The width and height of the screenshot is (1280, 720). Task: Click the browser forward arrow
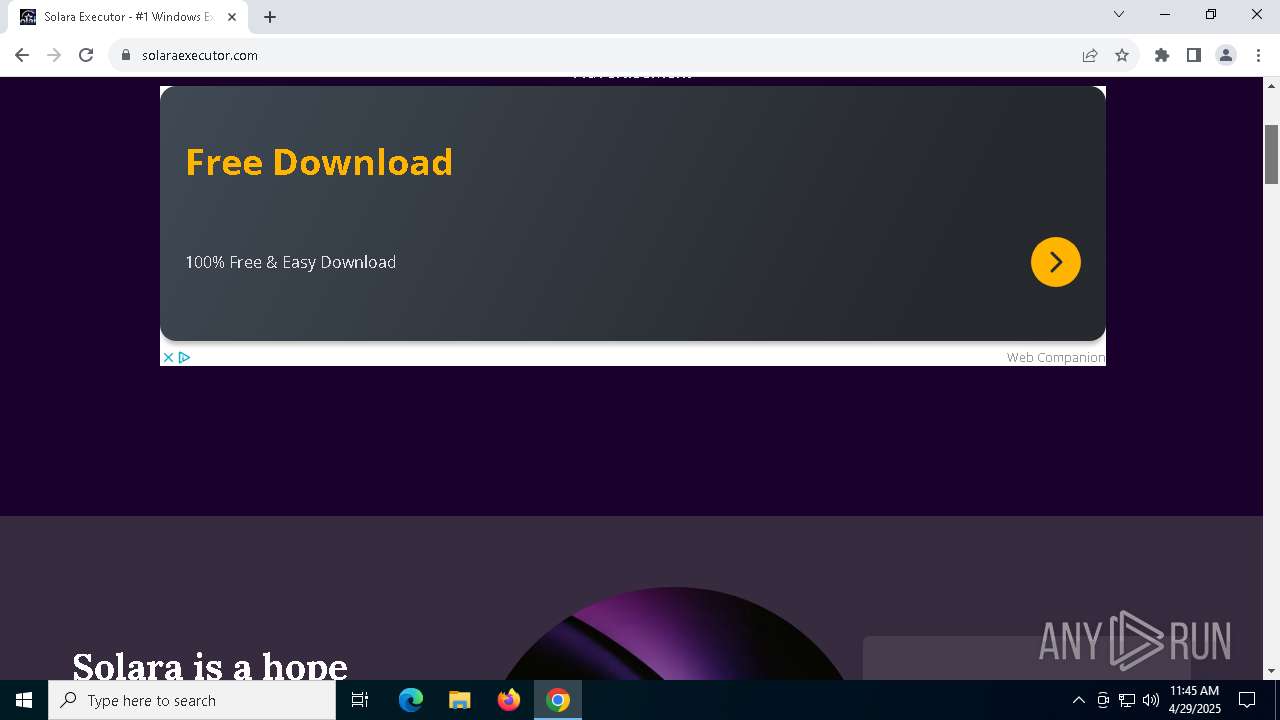tap(54, 55)
